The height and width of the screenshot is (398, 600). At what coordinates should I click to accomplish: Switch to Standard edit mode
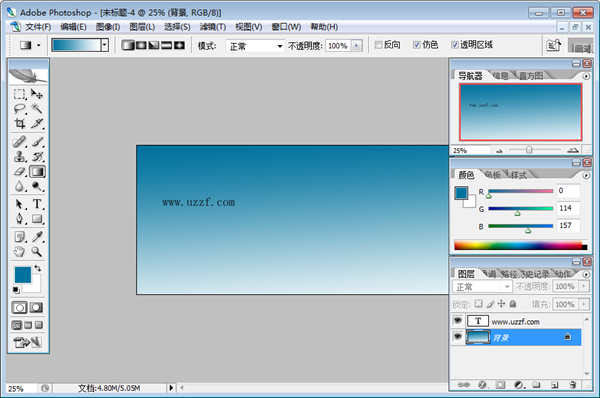[x=20, y=308]
